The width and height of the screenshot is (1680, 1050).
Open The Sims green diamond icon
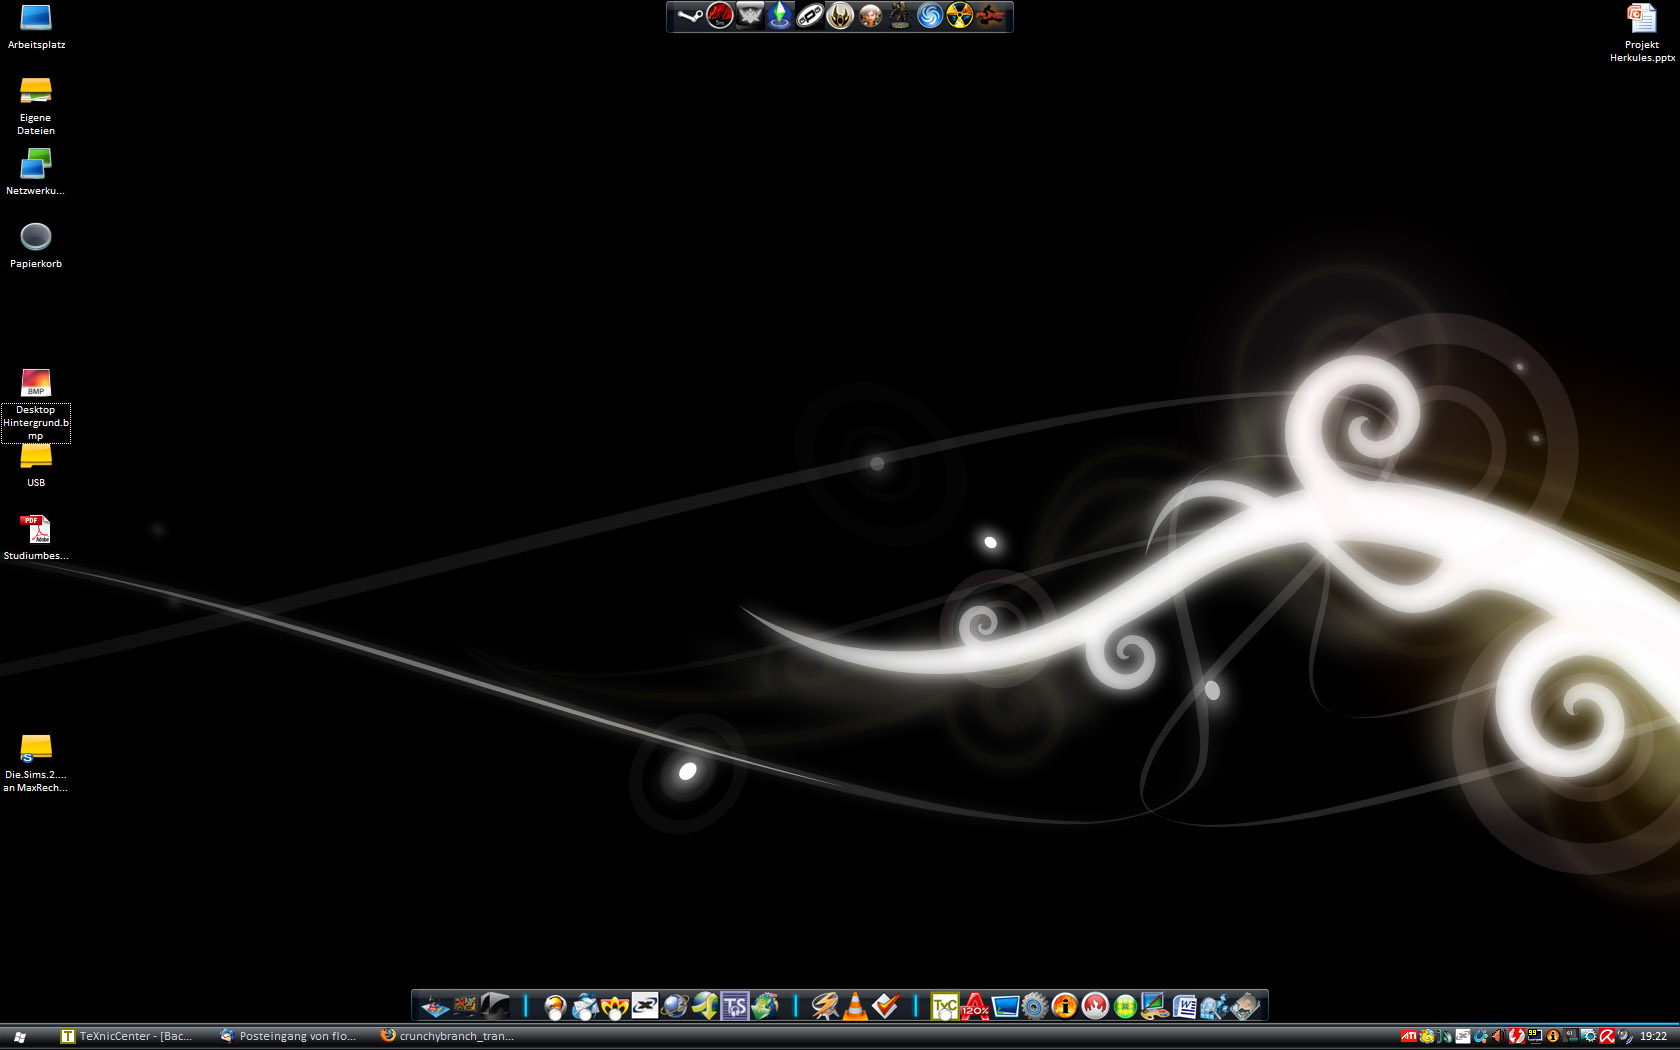point(780,16)
